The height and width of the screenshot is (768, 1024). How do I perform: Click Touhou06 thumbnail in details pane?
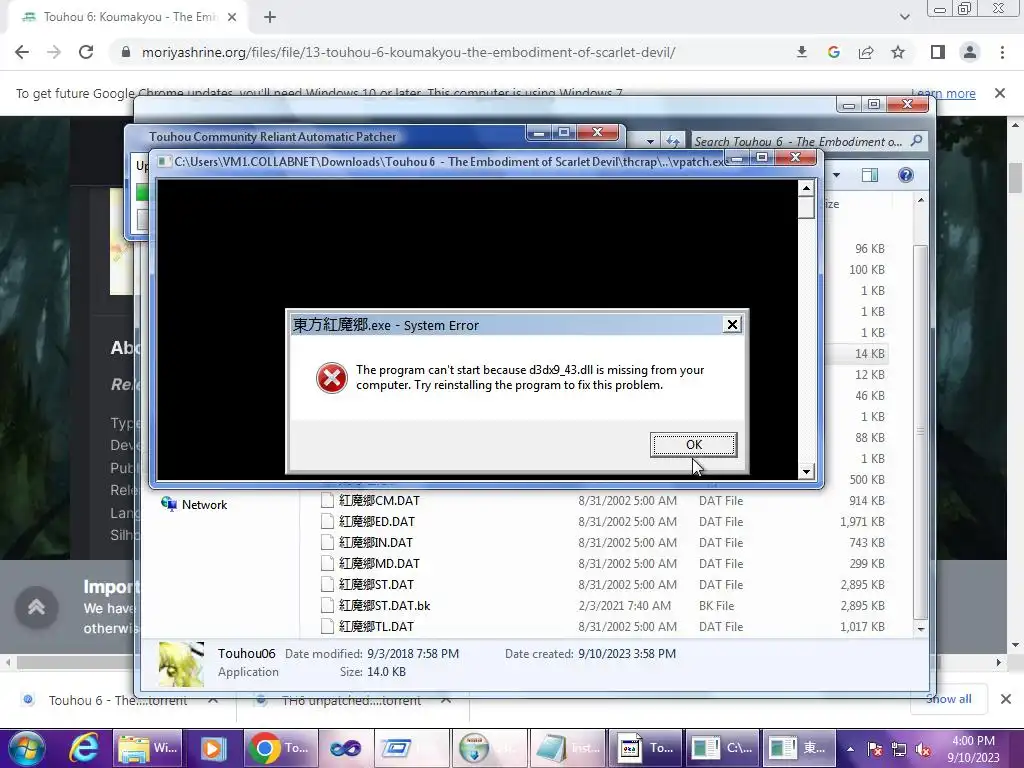181,664
